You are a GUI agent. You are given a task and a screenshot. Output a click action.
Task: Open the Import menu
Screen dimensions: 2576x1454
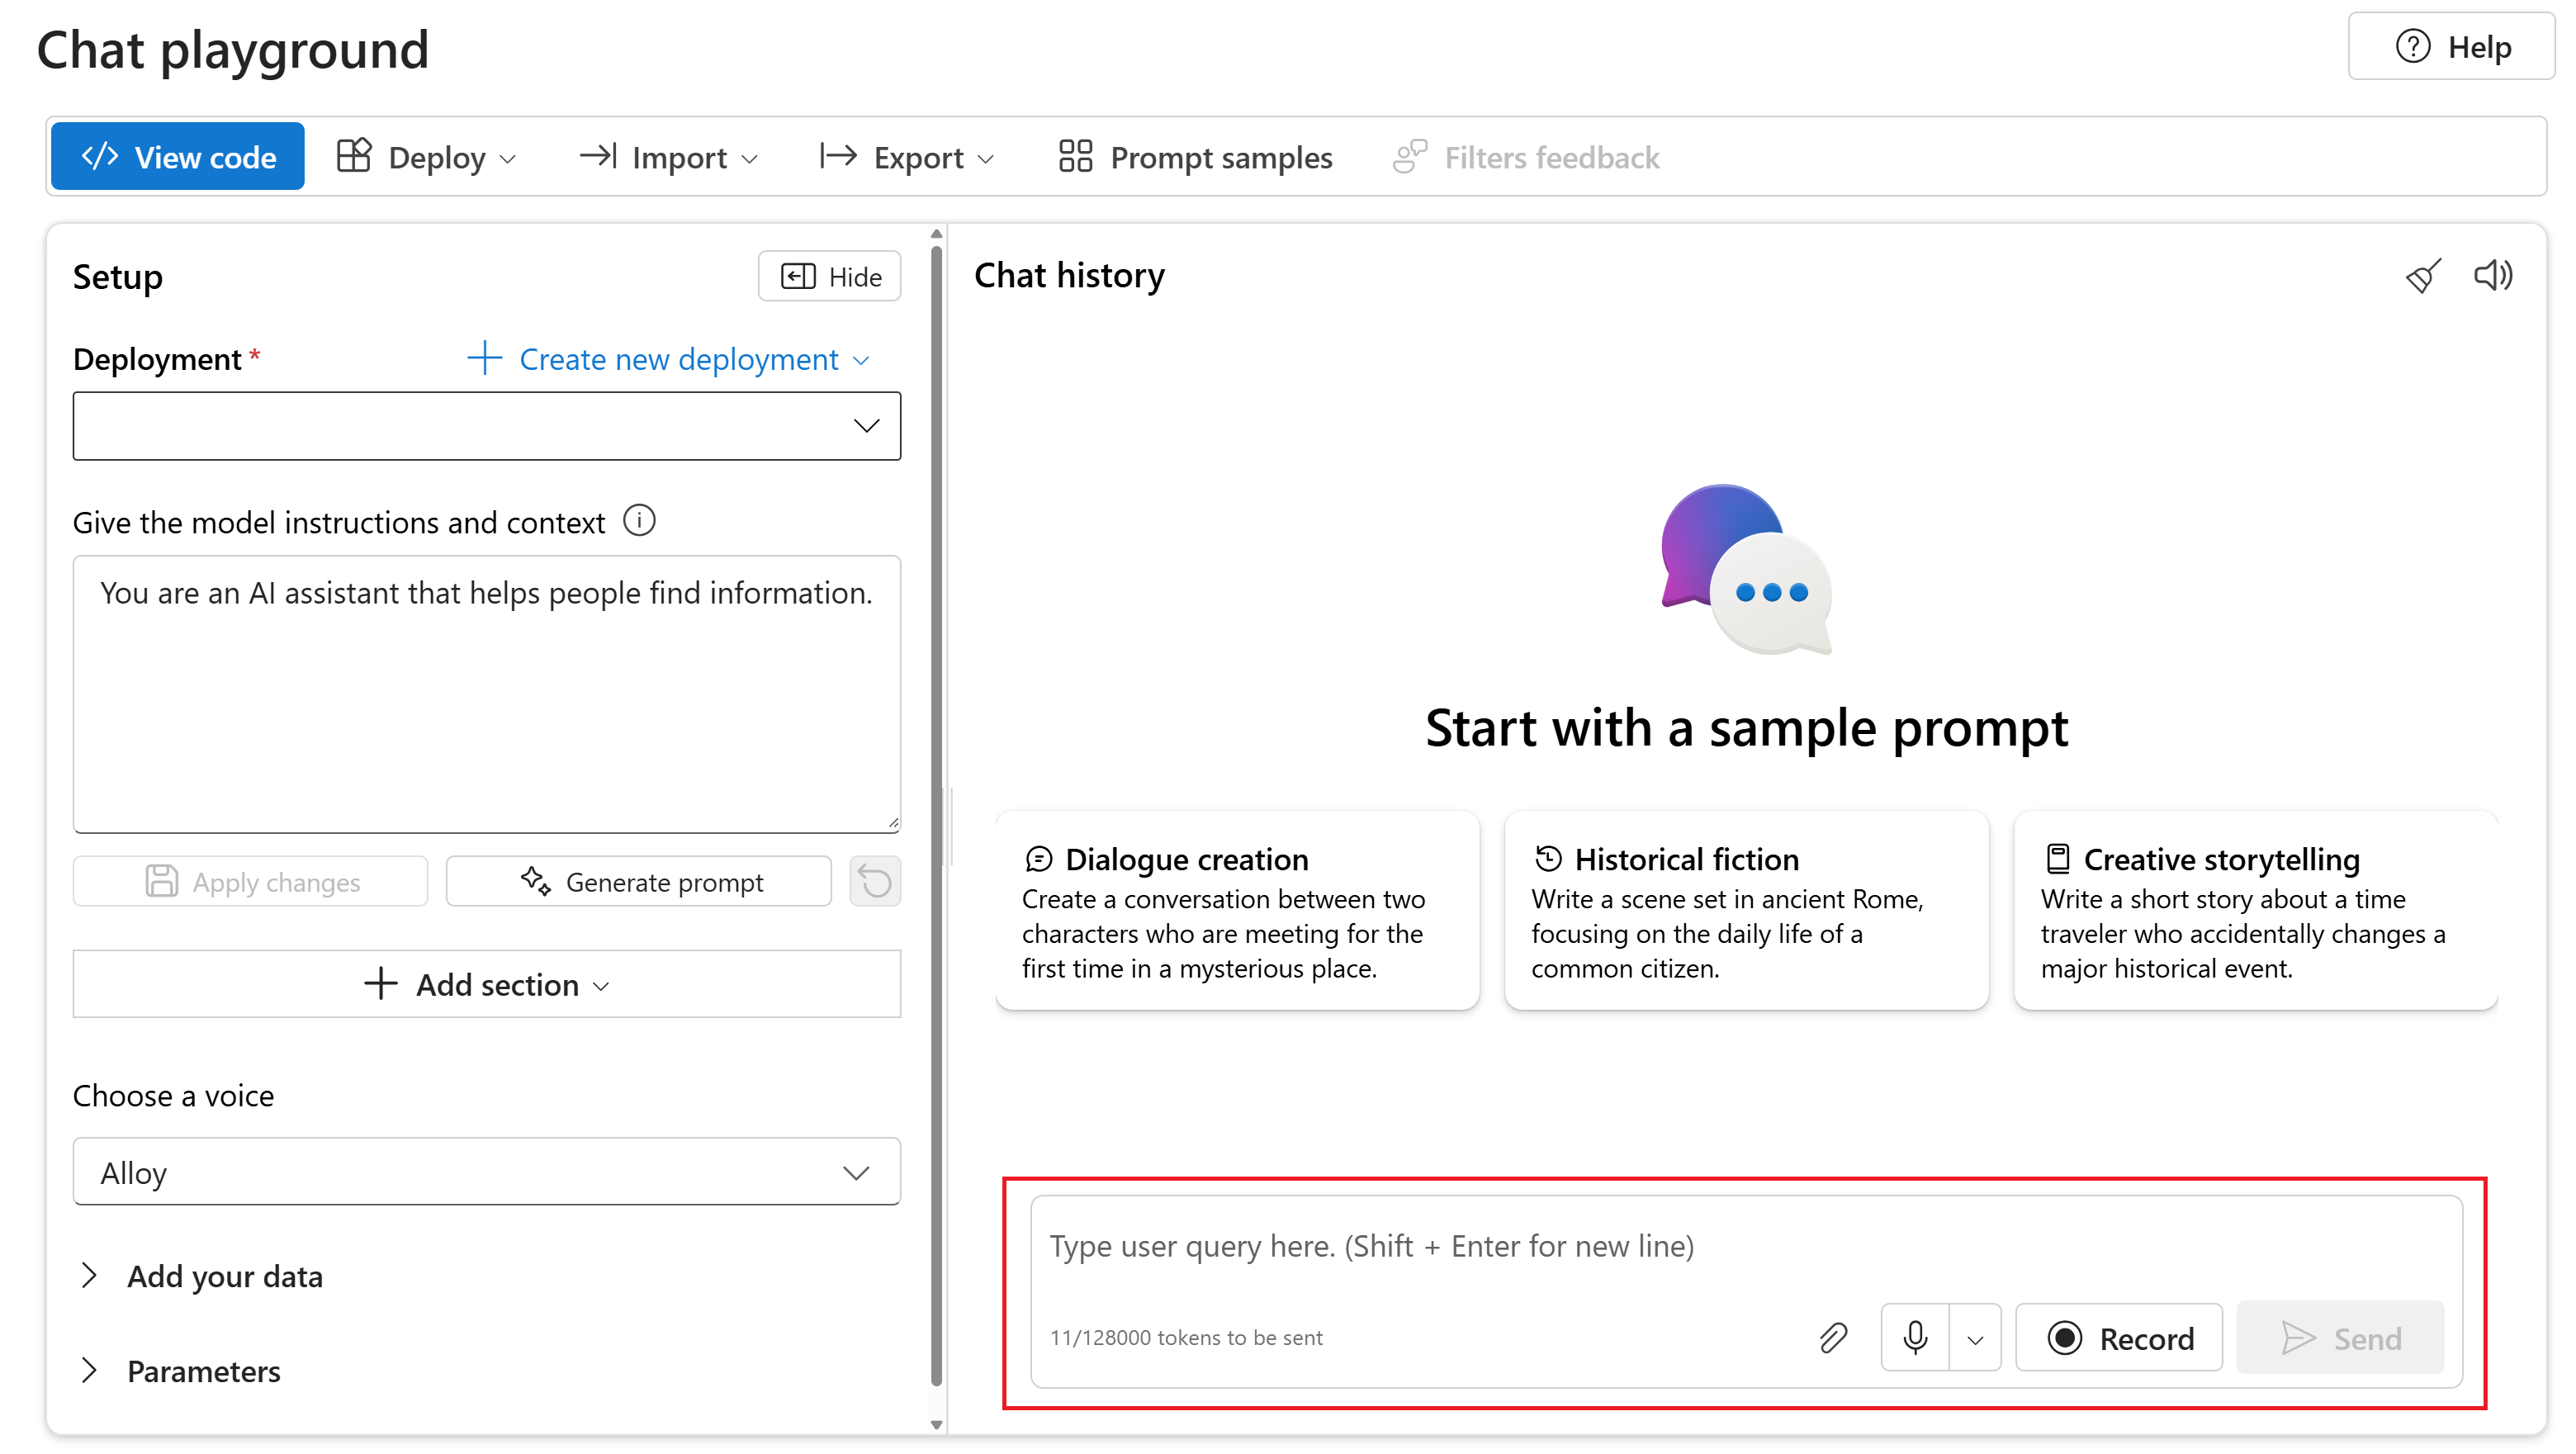coord(668,157)
